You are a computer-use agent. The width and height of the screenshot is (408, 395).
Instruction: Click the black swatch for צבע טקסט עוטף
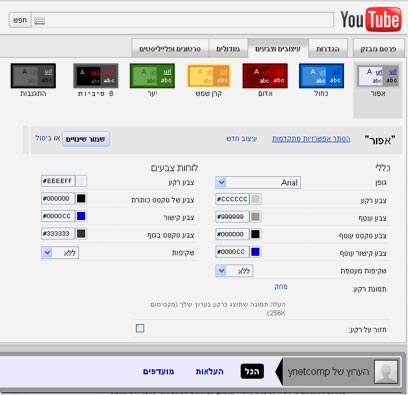(x=255, y=234)
